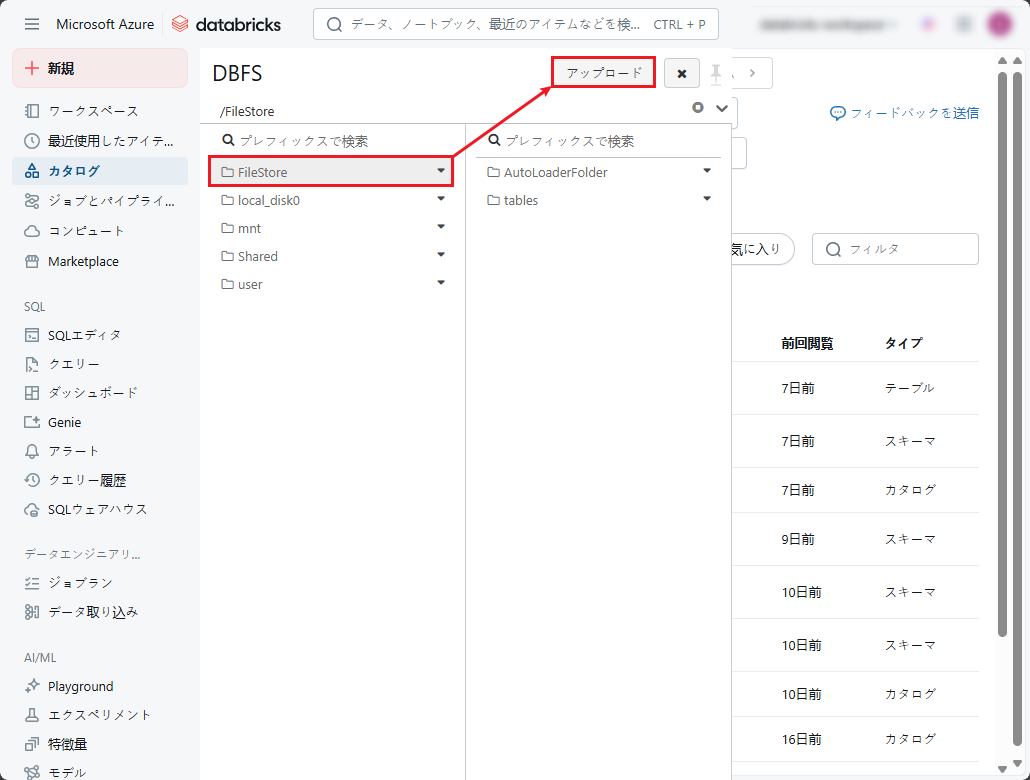Open the hamburger navigation menu
The image size is (1030, 780).
(32, 24)
